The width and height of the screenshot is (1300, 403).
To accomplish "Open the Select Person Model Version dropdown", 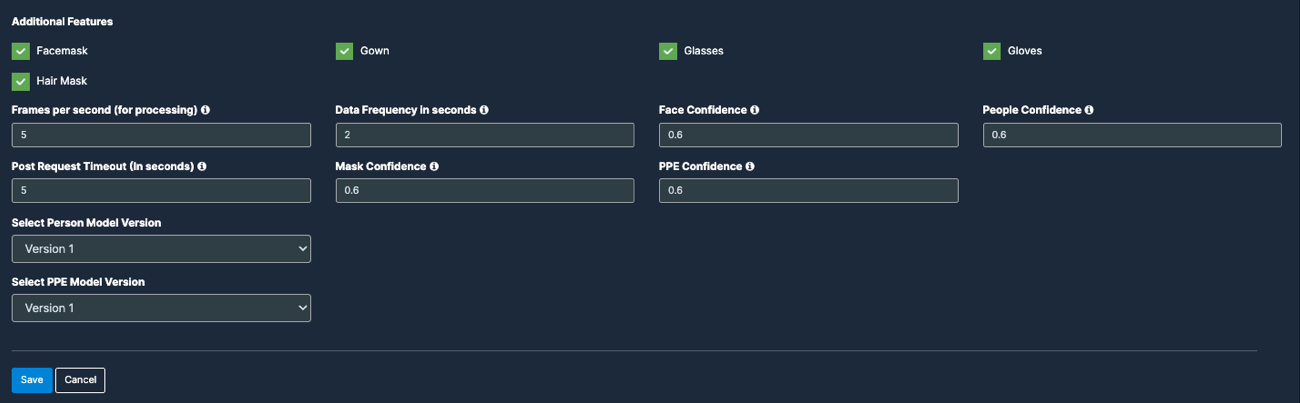I will pos(161,249).
